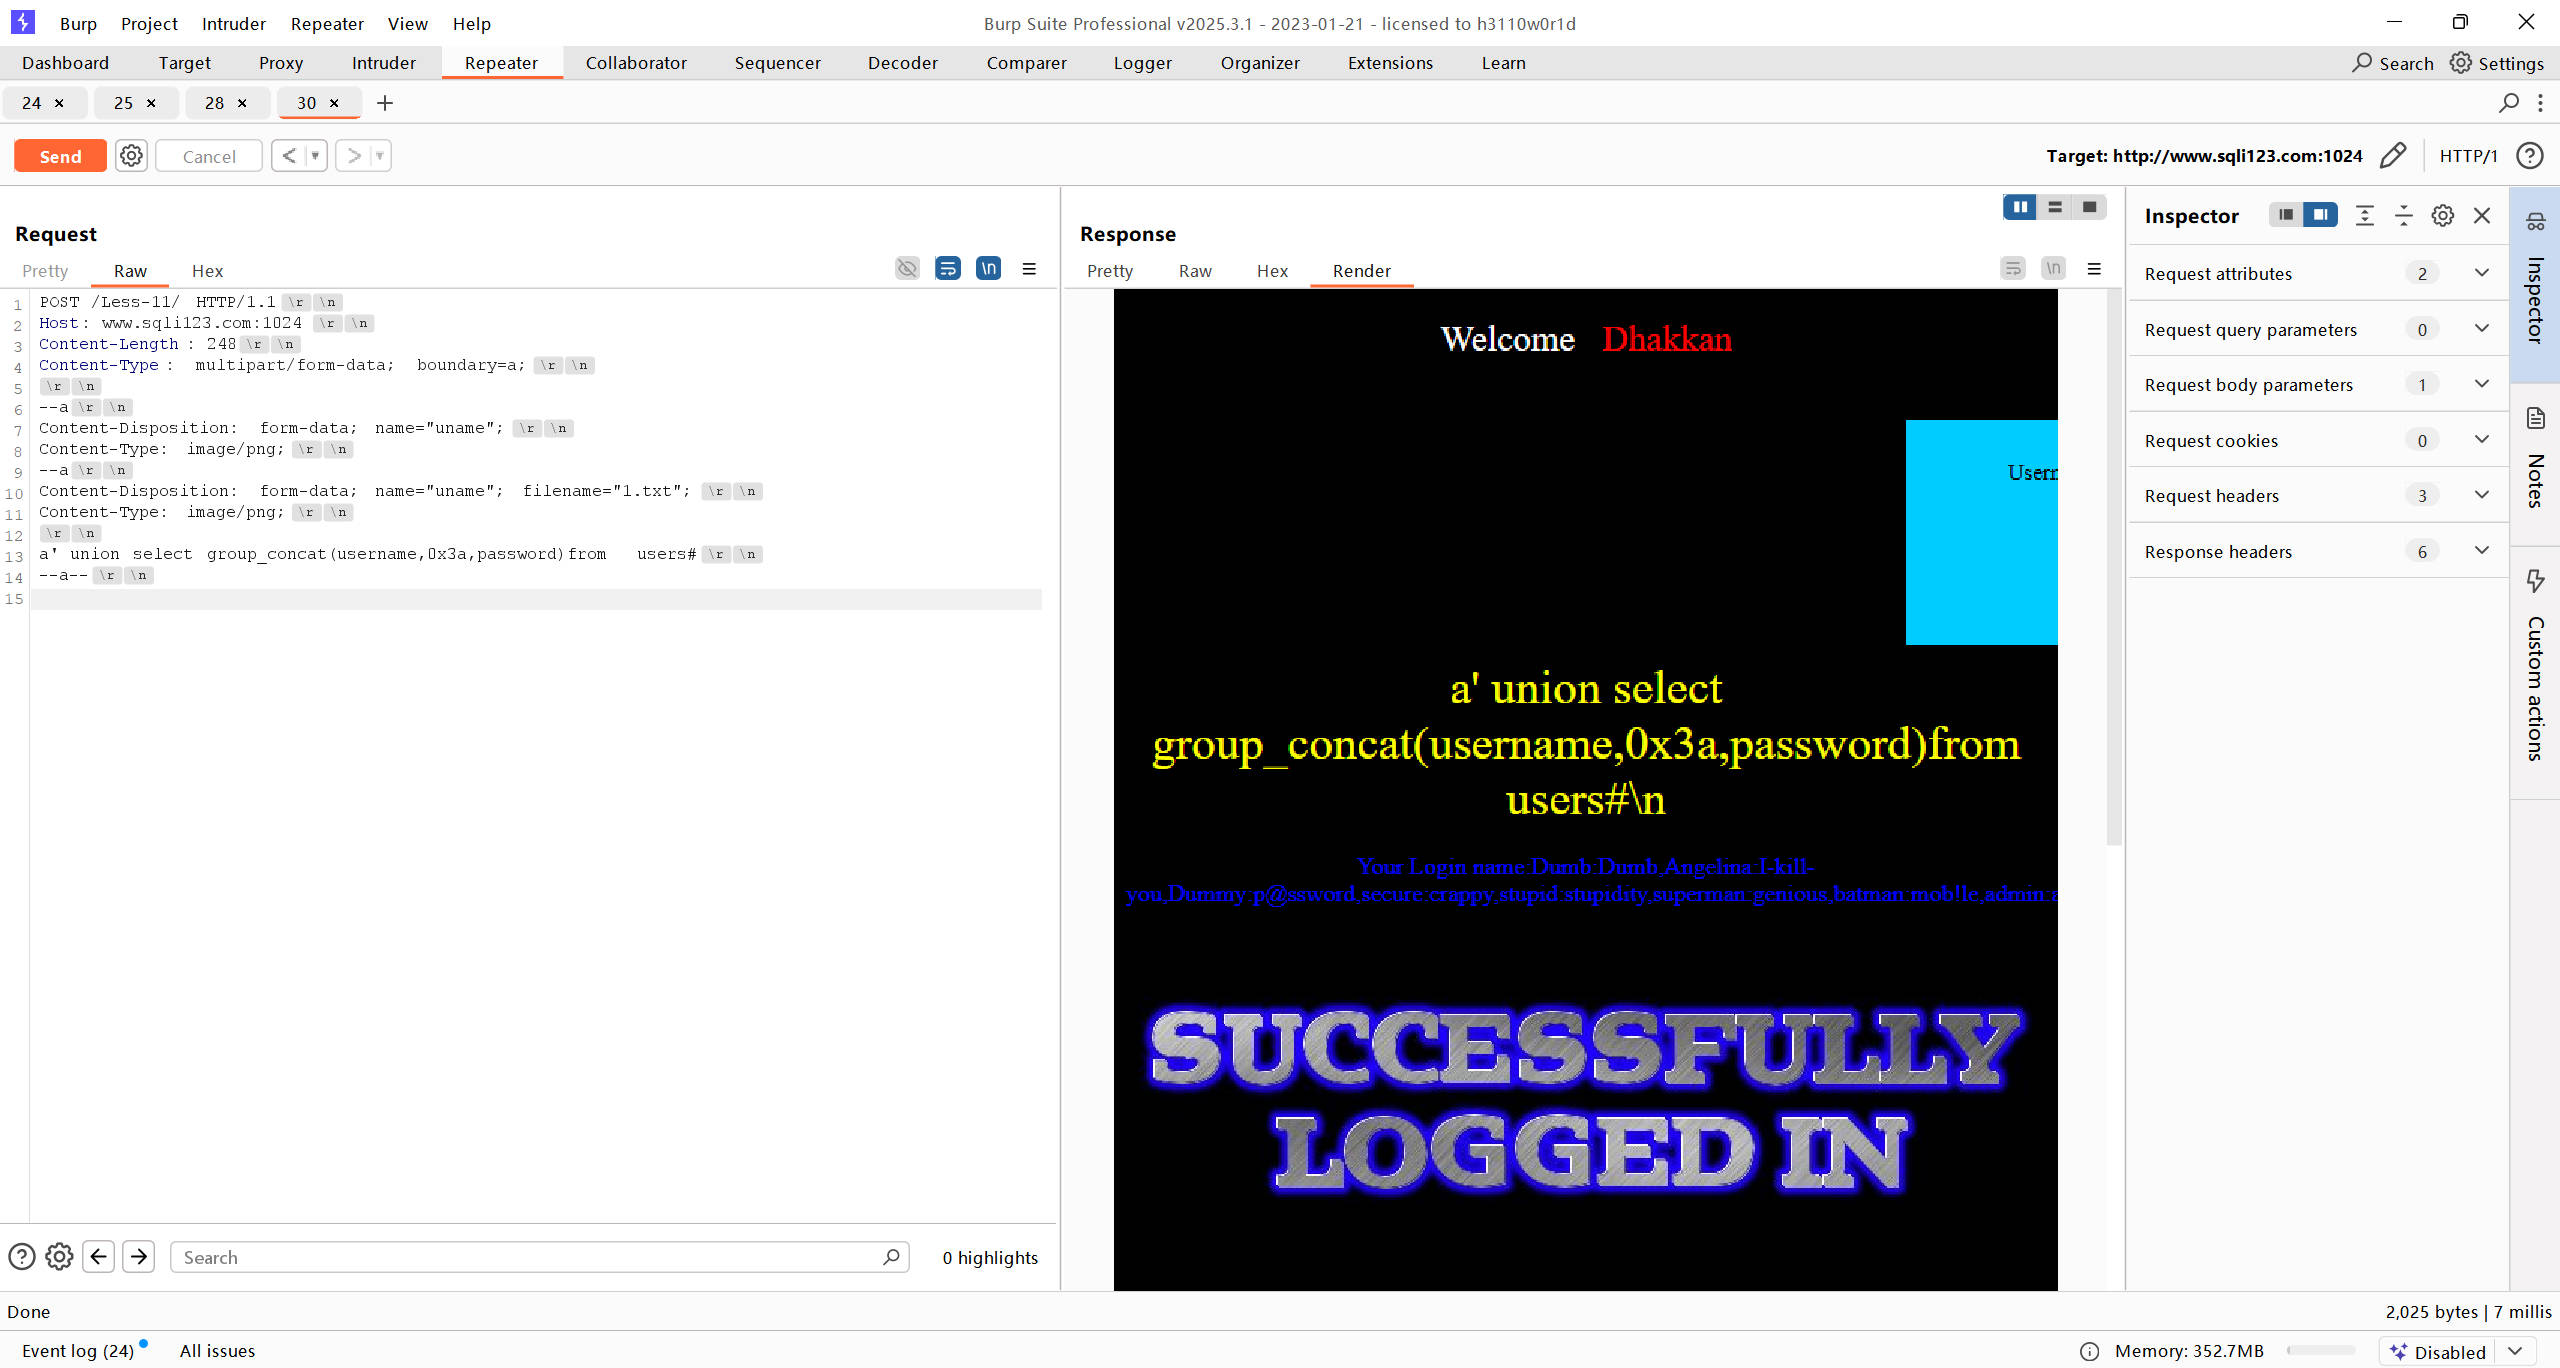Open Notes side panel
The height and width of the screenshot is (1368, 2560).
tap(2535, 465)
